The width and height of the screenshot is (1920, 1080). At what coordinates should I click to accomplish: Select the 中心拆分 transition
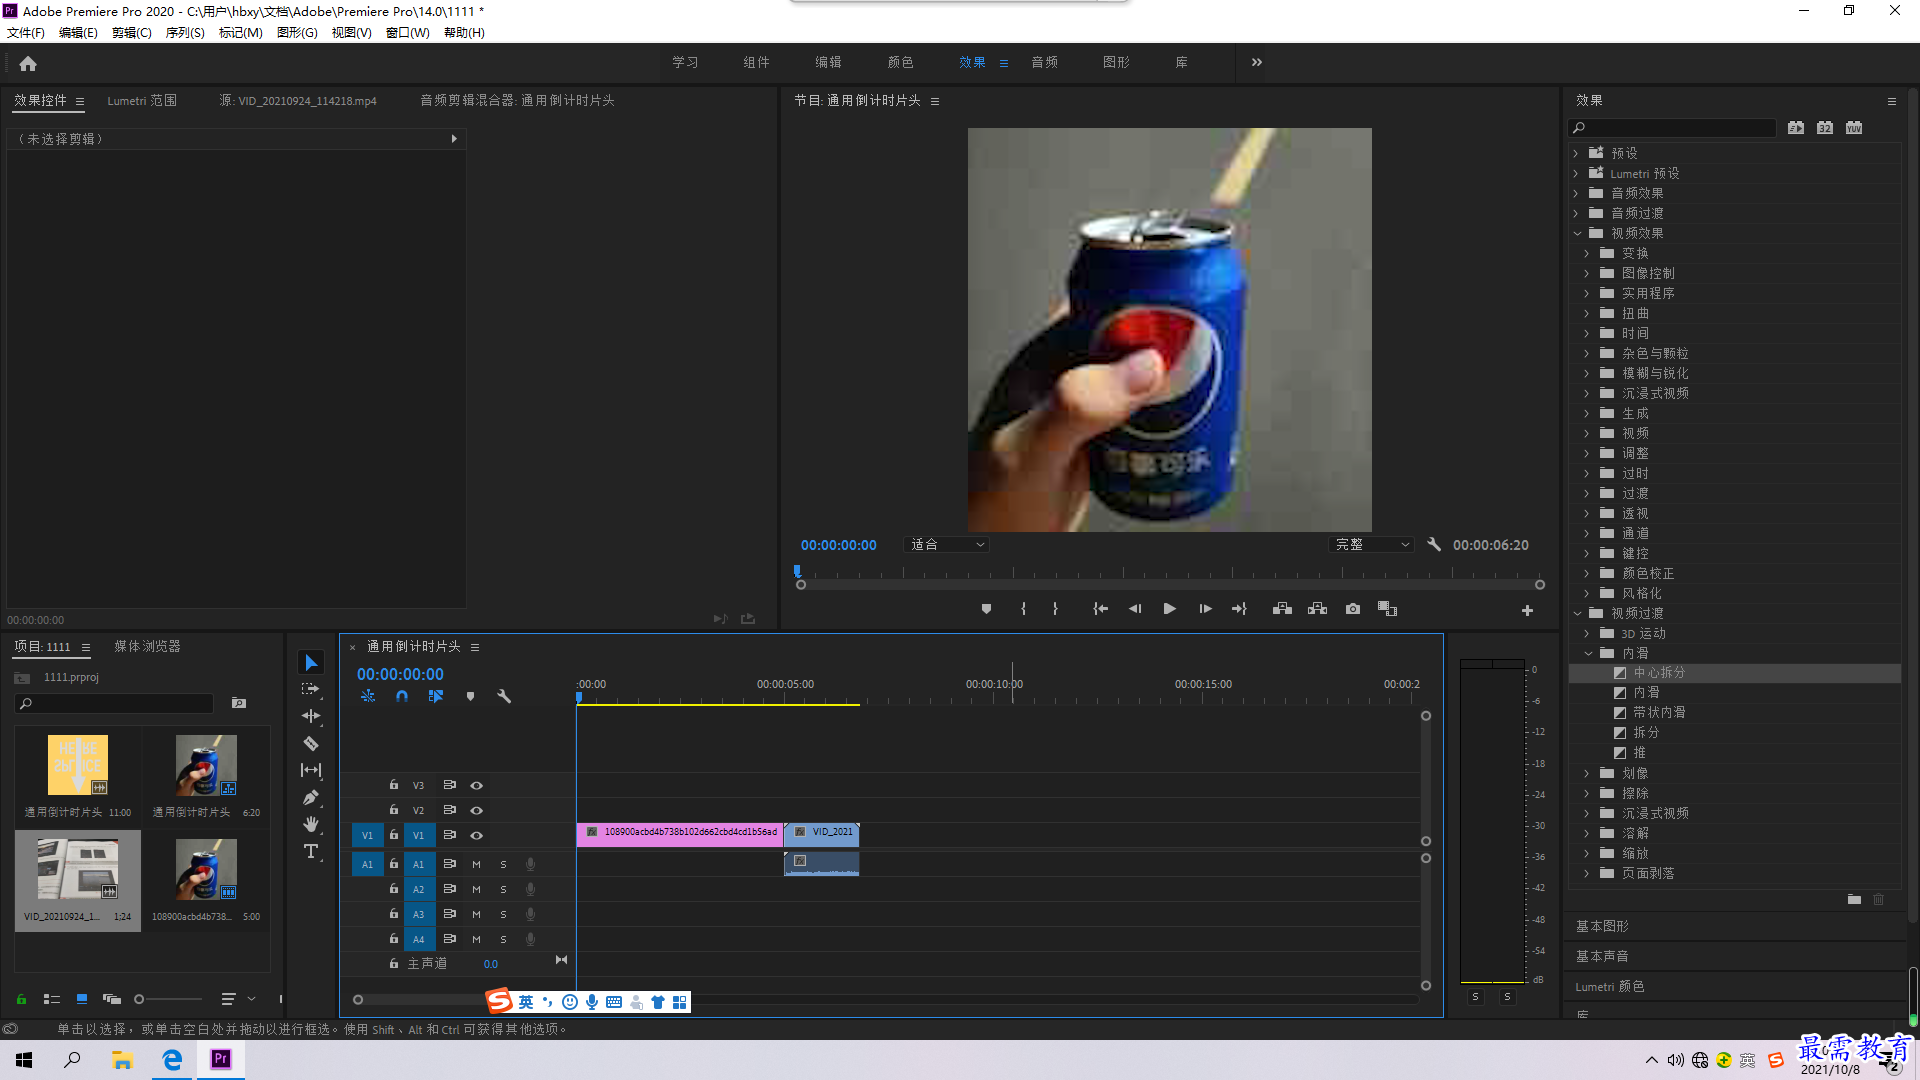tap(1659, 673)
